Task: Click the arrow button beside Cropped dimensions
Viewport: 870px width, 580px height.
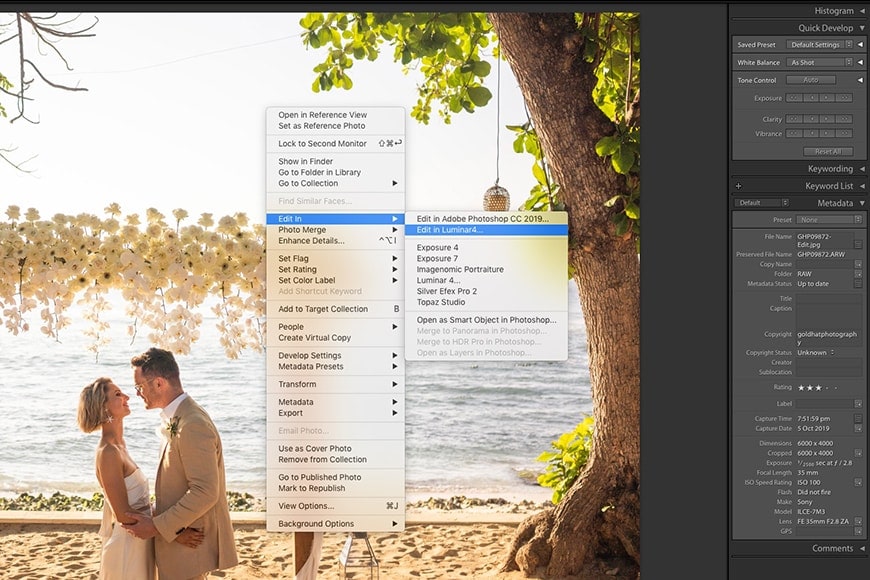Action: [x=858, y=453]
